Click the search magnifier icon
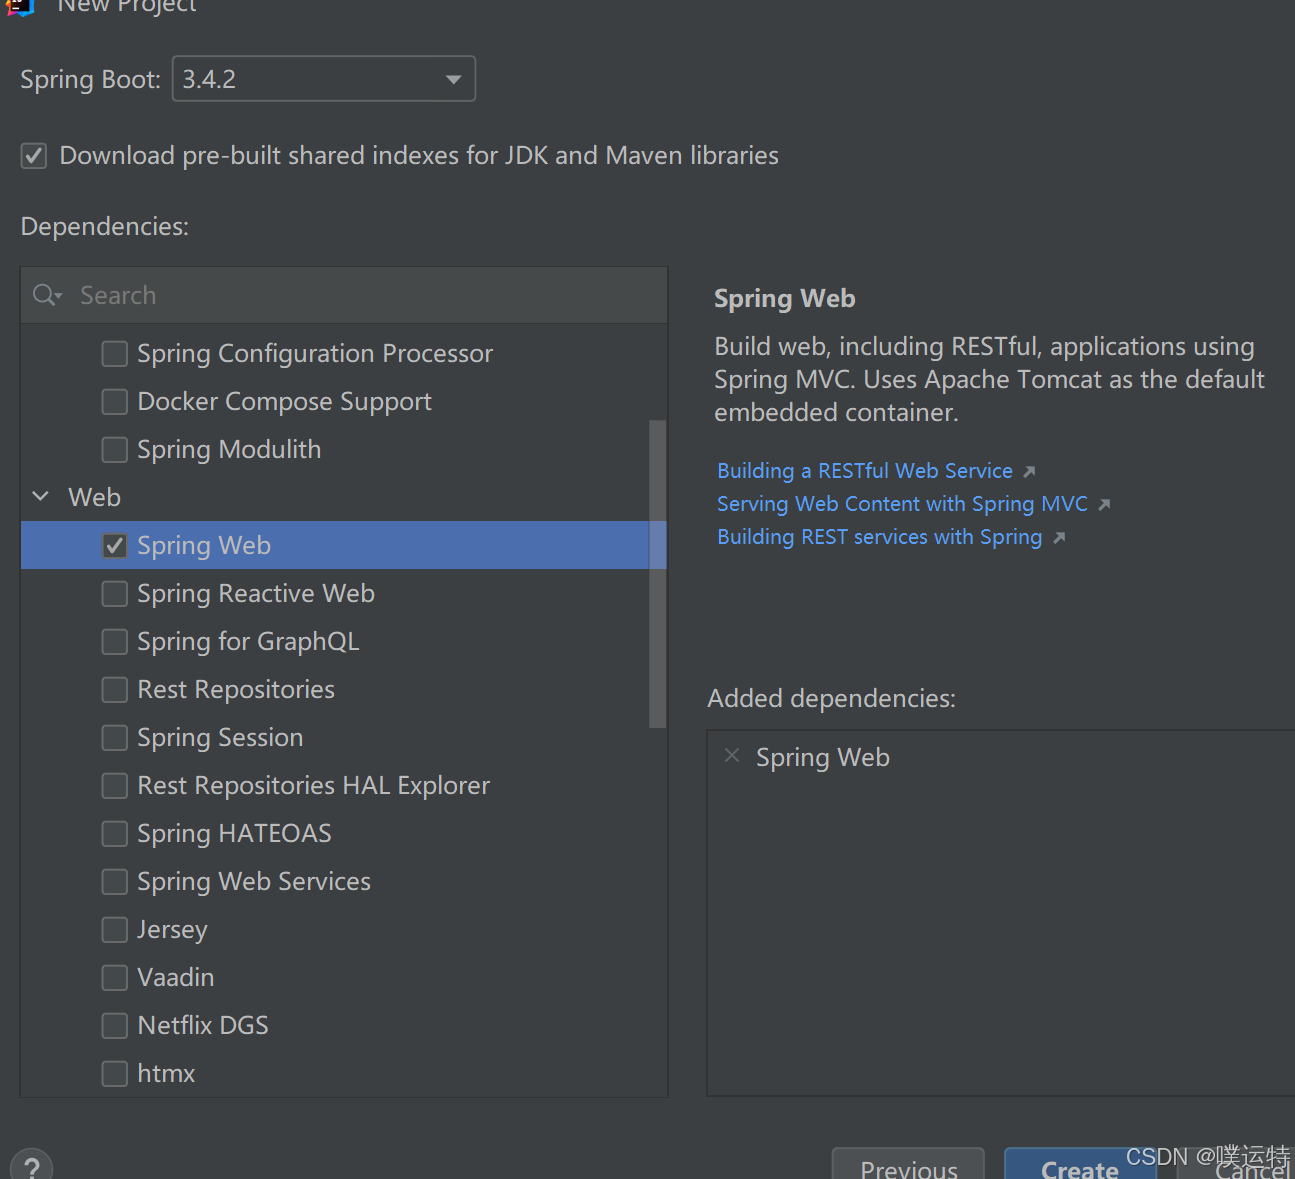This screenshot has height=1179, width=1295. click(47, 295)
